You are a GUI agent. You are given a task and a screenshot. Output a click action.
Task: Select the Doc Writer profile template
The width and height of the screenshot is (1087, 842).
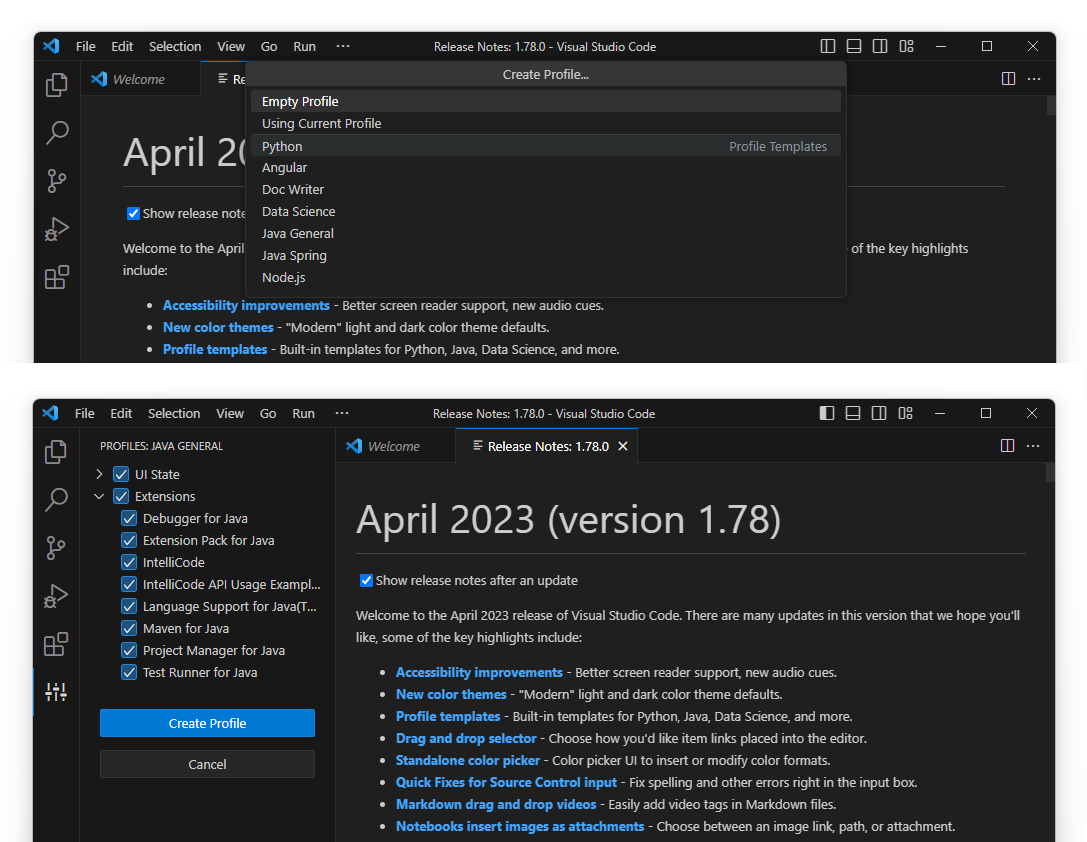546,190
